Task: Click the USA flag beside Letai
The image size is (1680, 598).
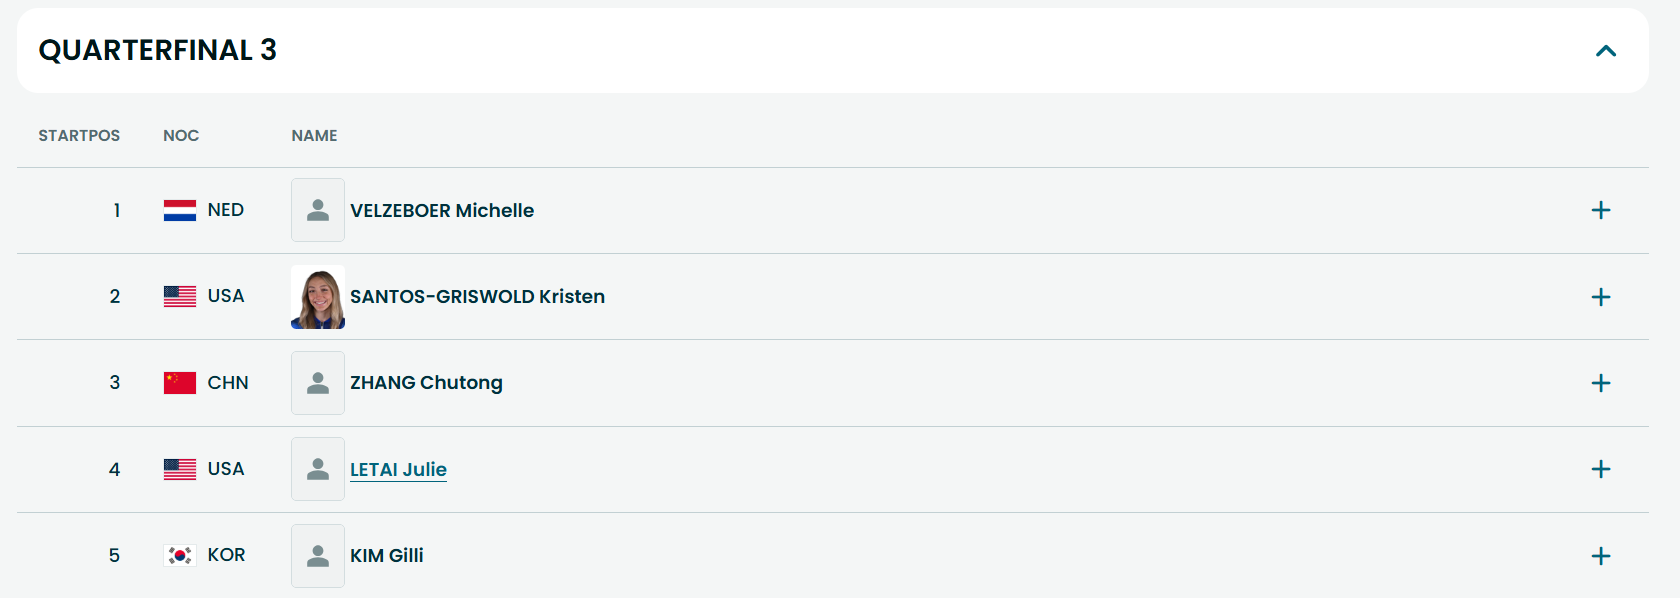Action: (x=180, y=469)
